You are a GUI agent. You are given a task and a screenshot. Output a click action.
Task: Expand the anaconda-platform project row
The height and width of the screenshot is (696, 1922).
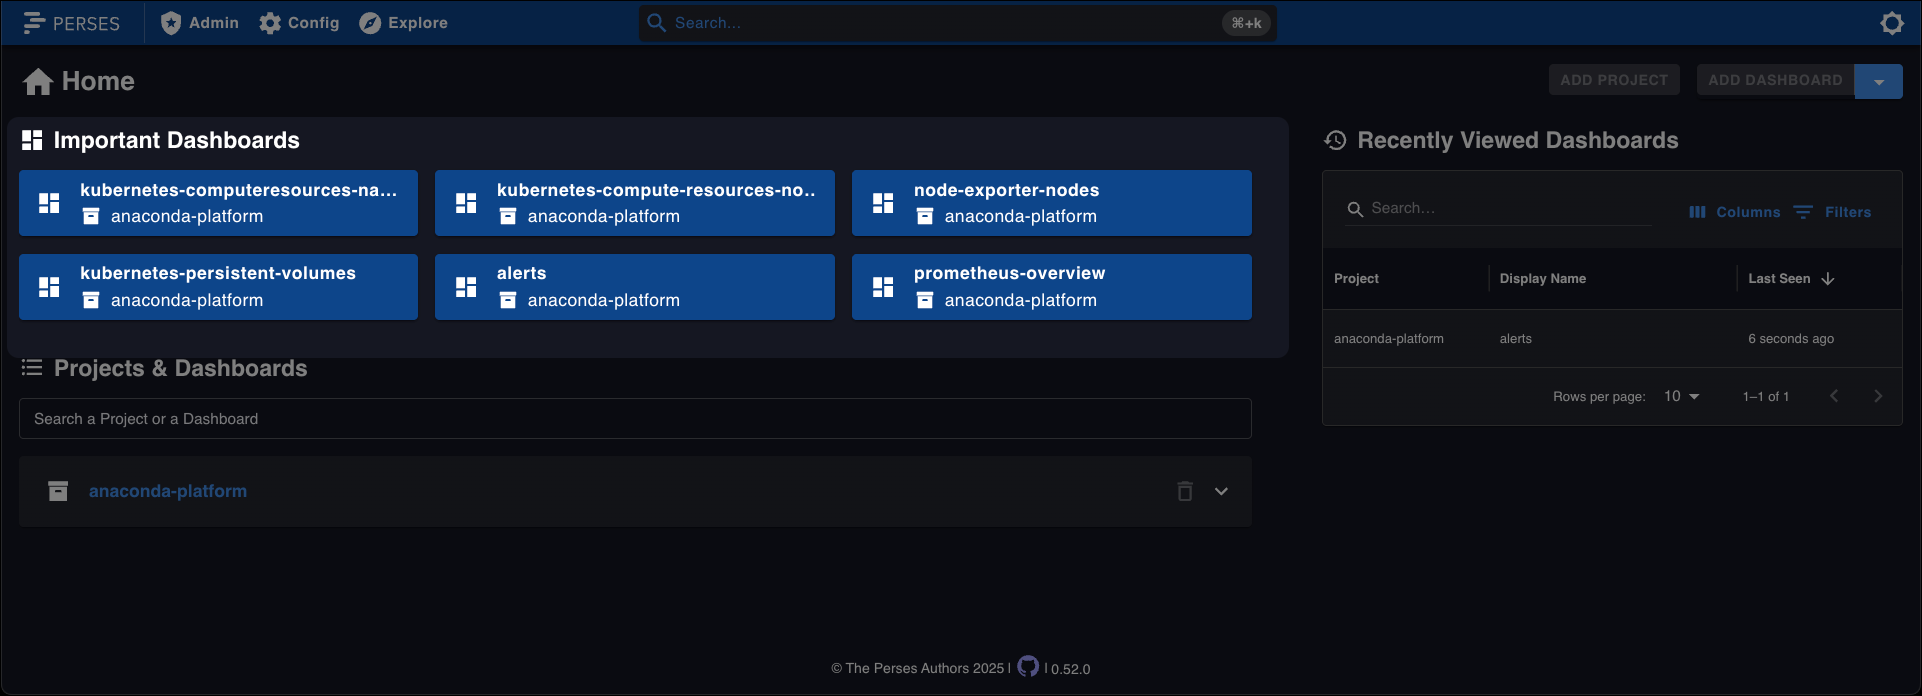tap(1221, 491)
